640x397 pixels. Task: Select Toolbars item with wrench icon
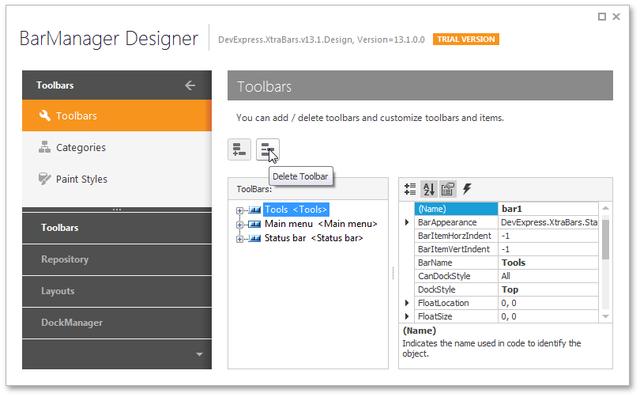117,116
